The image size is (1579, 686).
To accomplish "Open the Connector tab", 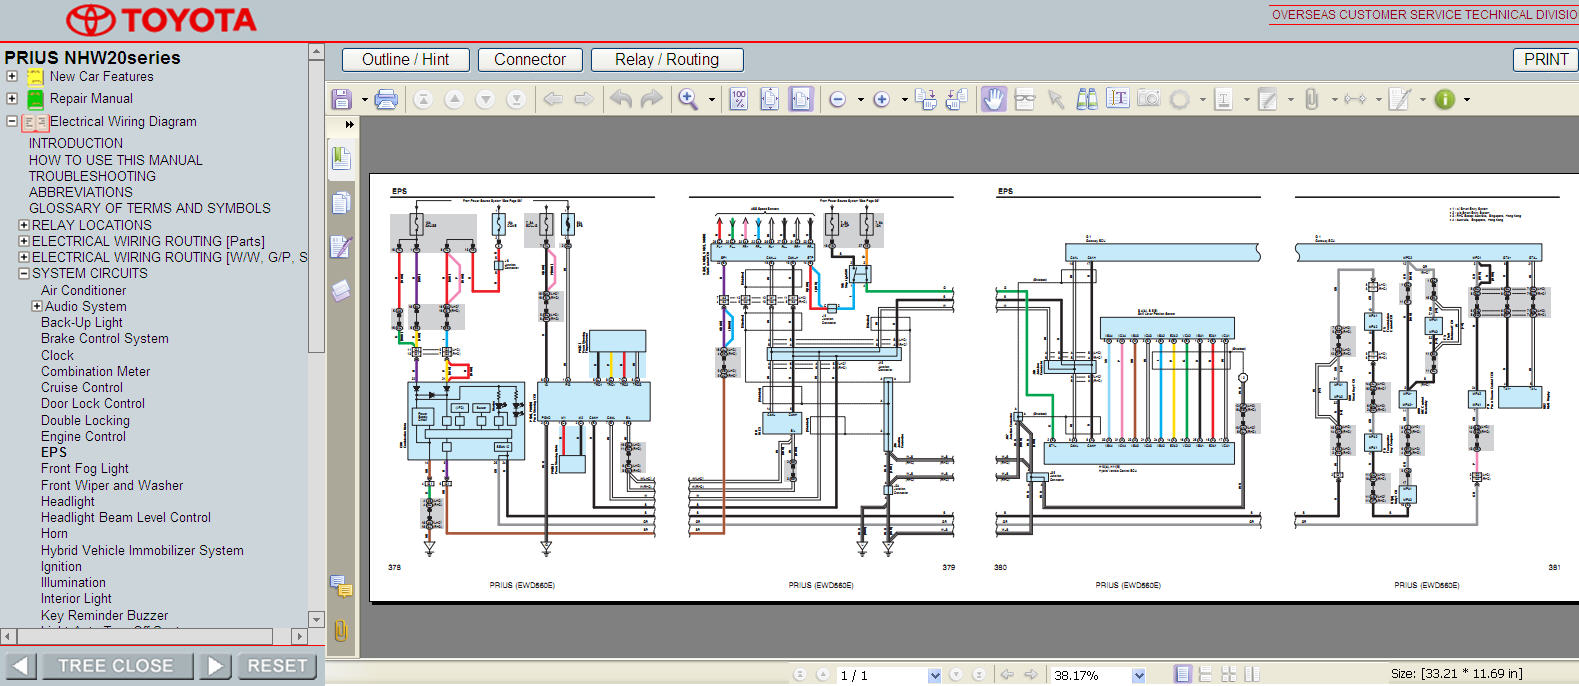I will click(x=529, y=60).
